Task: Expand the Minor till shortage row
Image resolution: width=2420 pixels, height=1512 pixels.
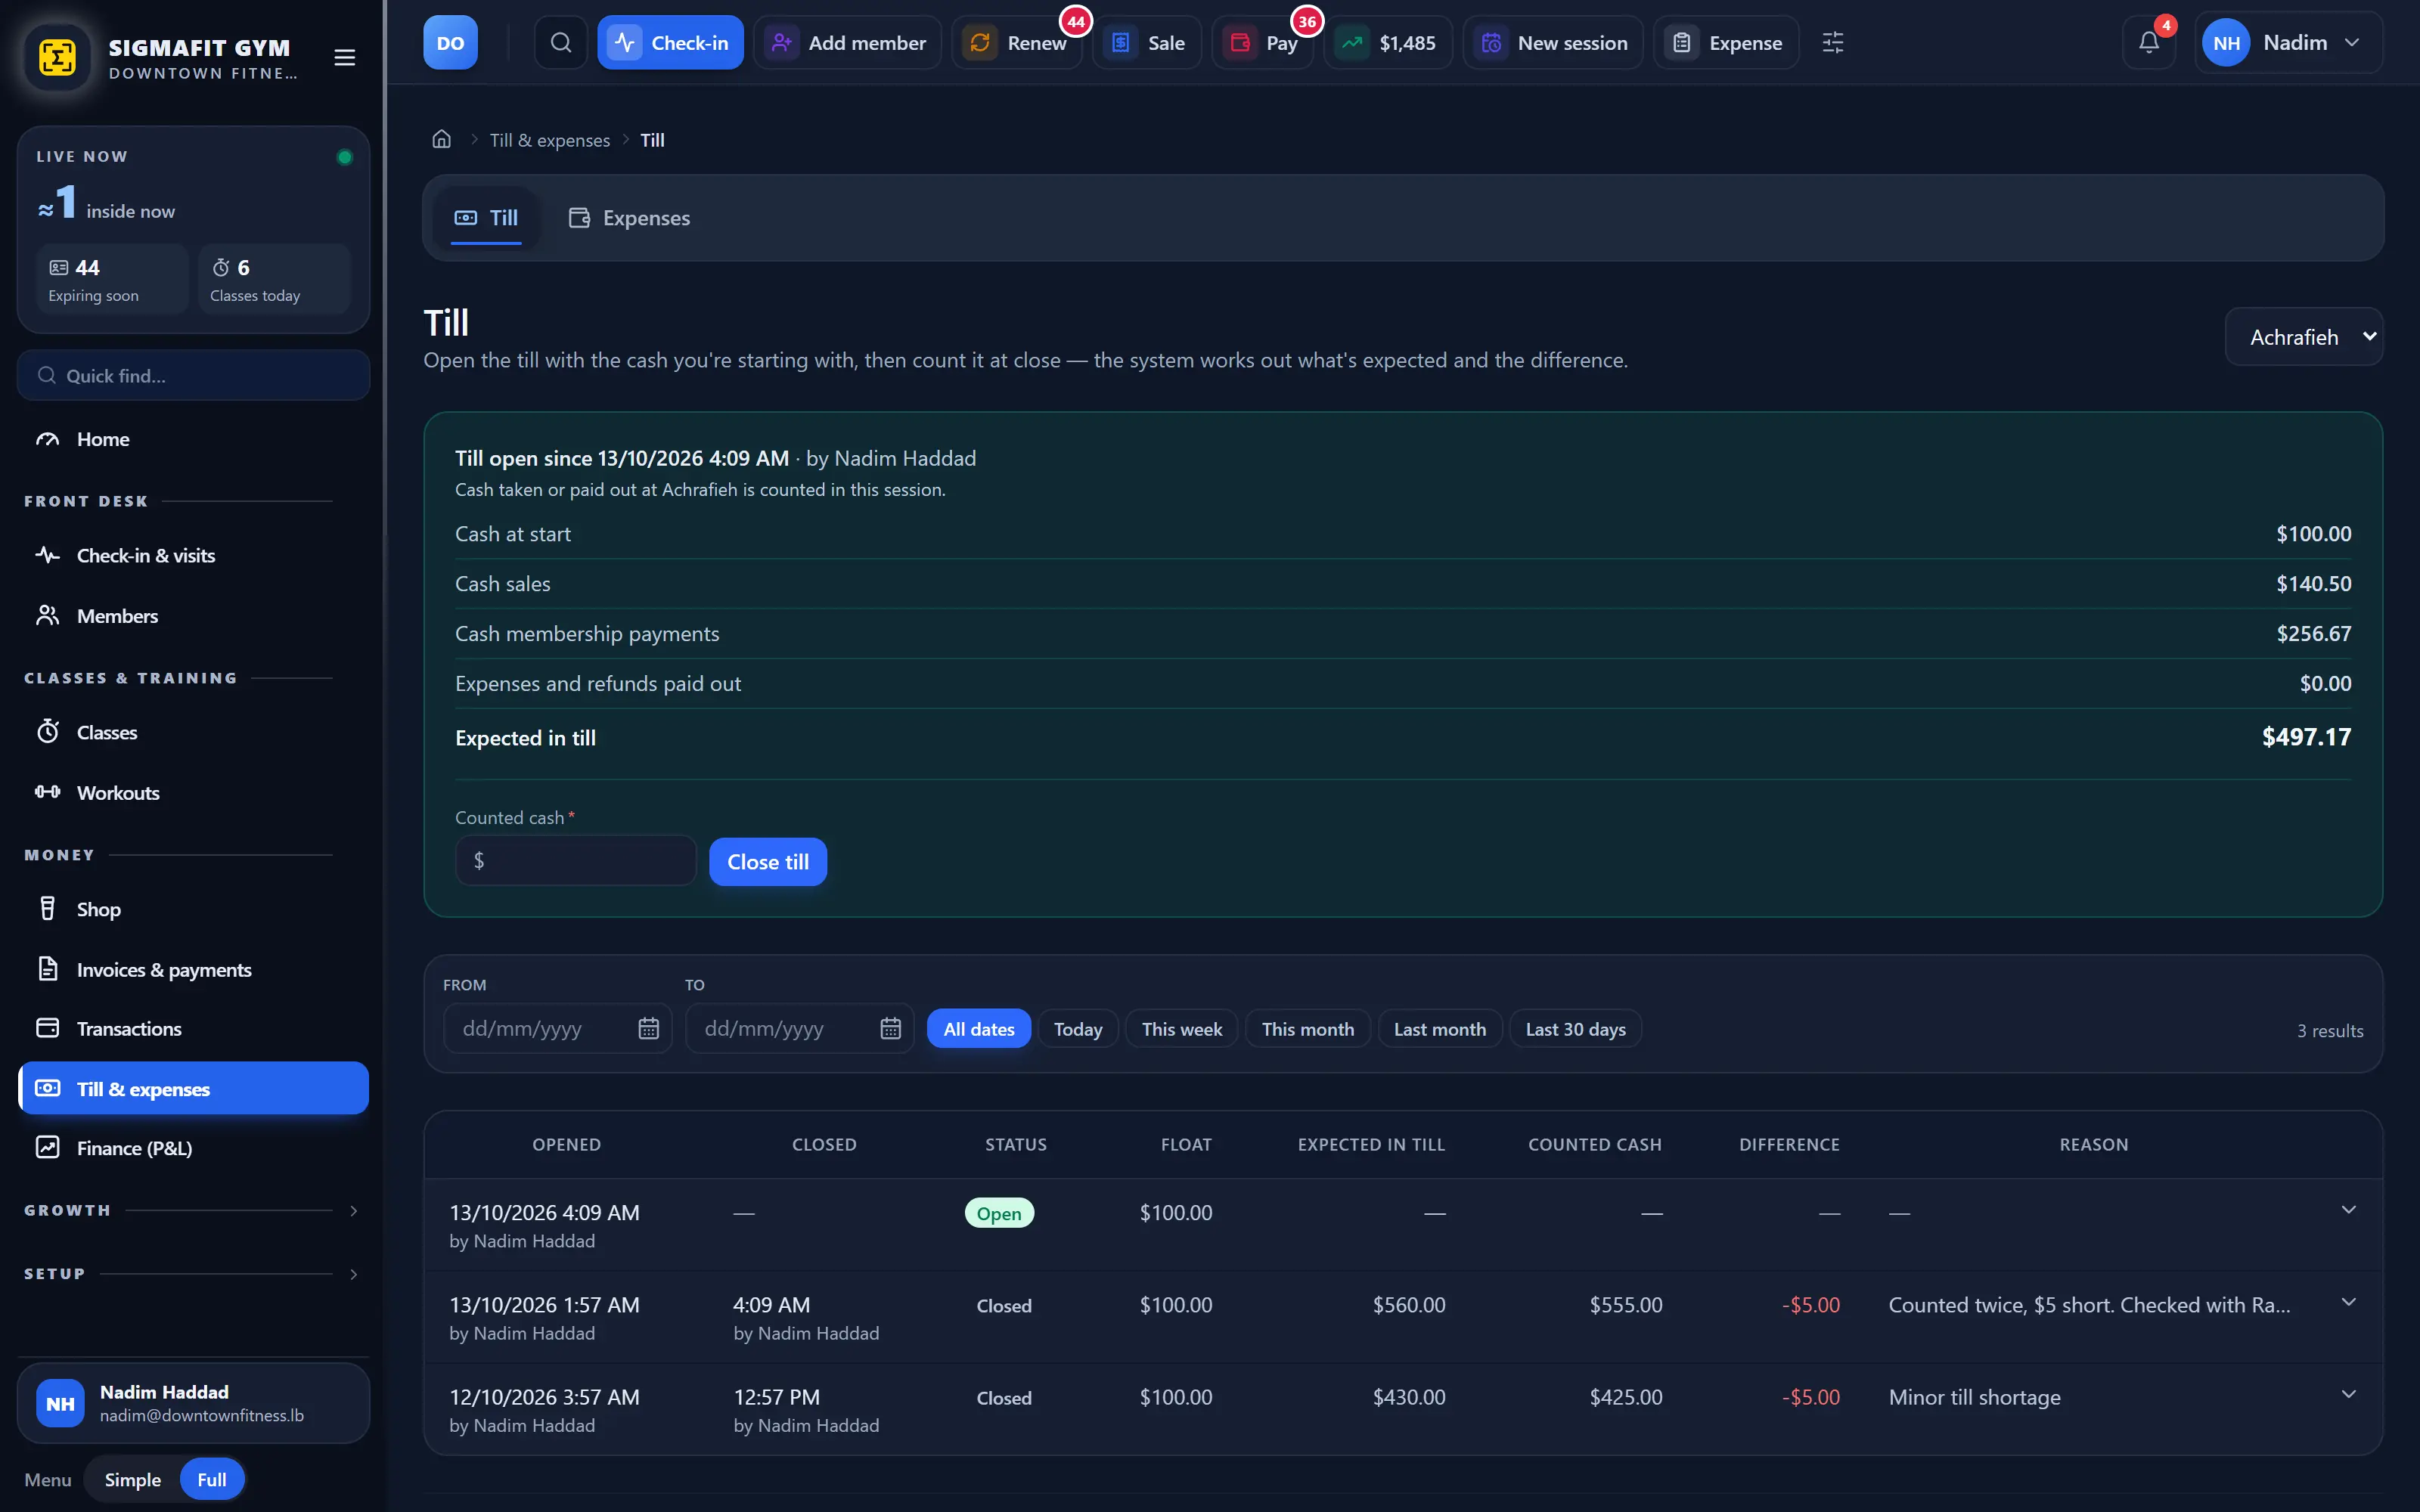Action: 2349,1395
